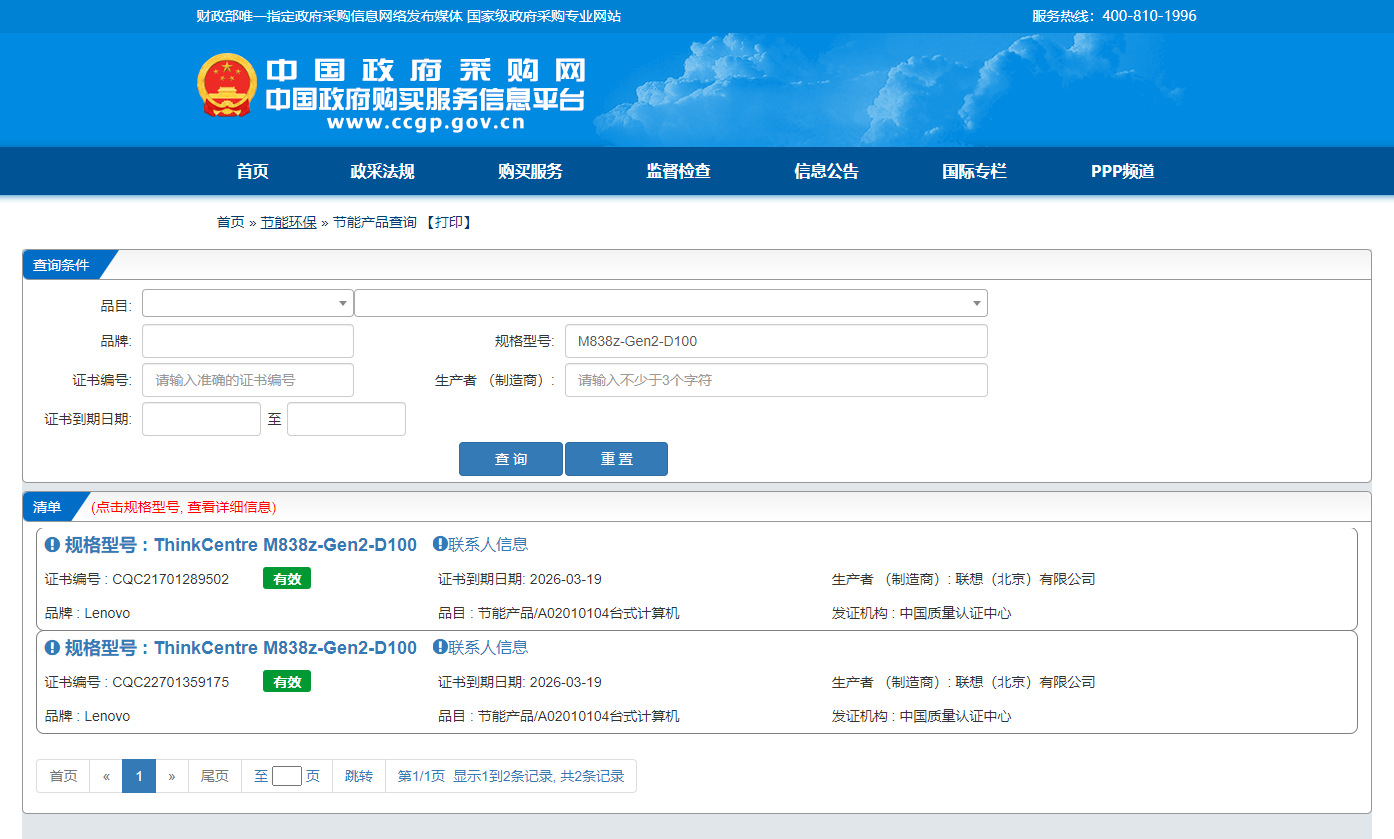Screen dimensions: 1394x839
Task: Click the 证书编号 input field
Action: tap(248, 380)
